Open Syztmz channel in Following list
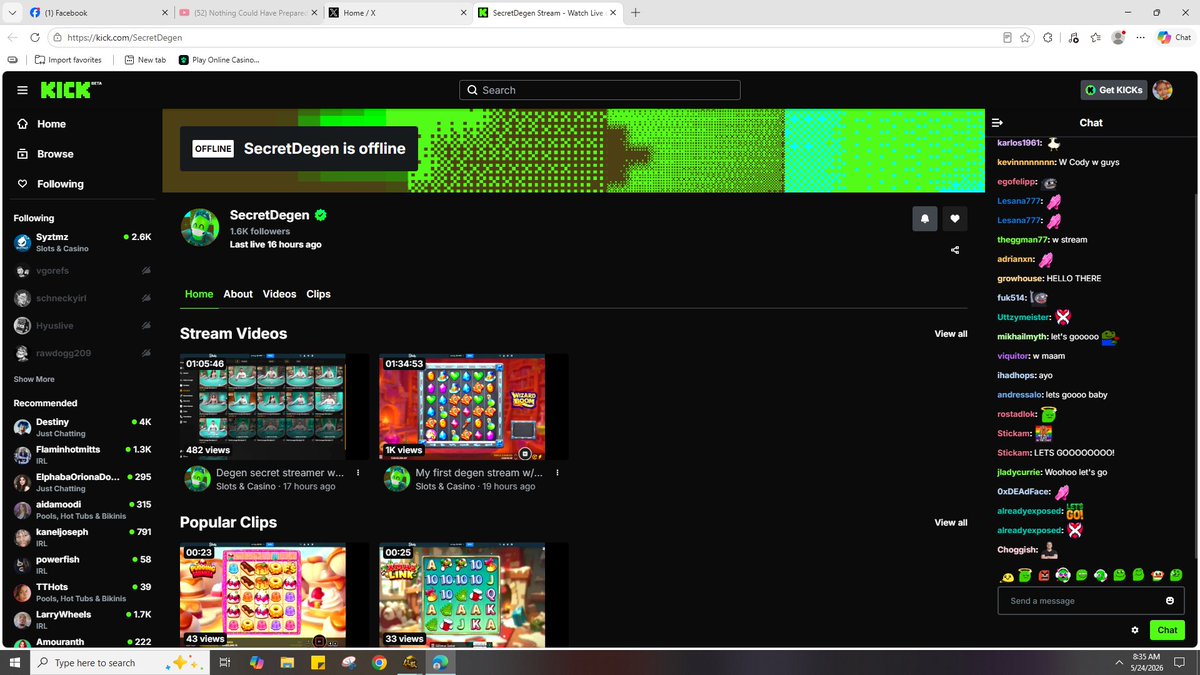The width and height of the screenshot is (1200, 675). 82,242
